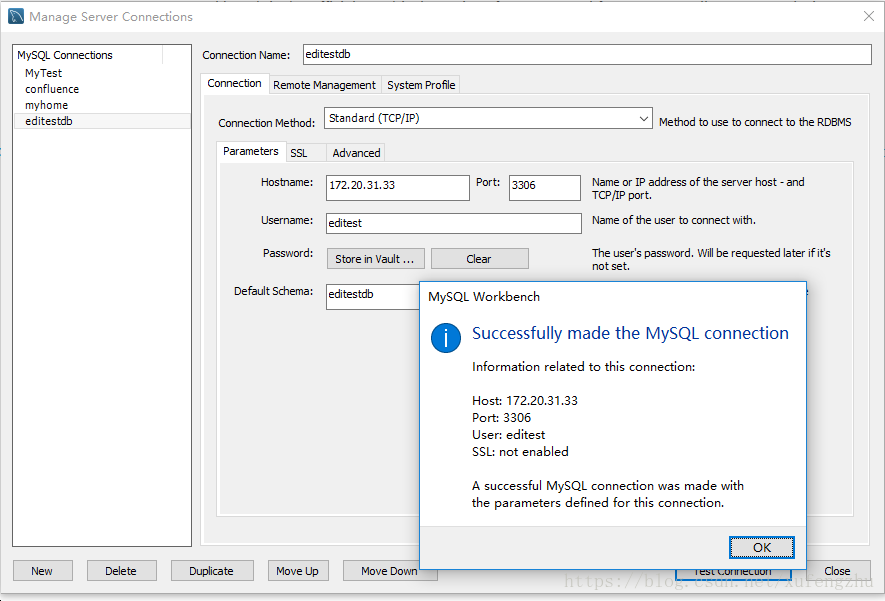Viewport: 885px width, 601px height.
Task: Click 'Successfully made the MySQL connection' heading
Action: point(630,333)
